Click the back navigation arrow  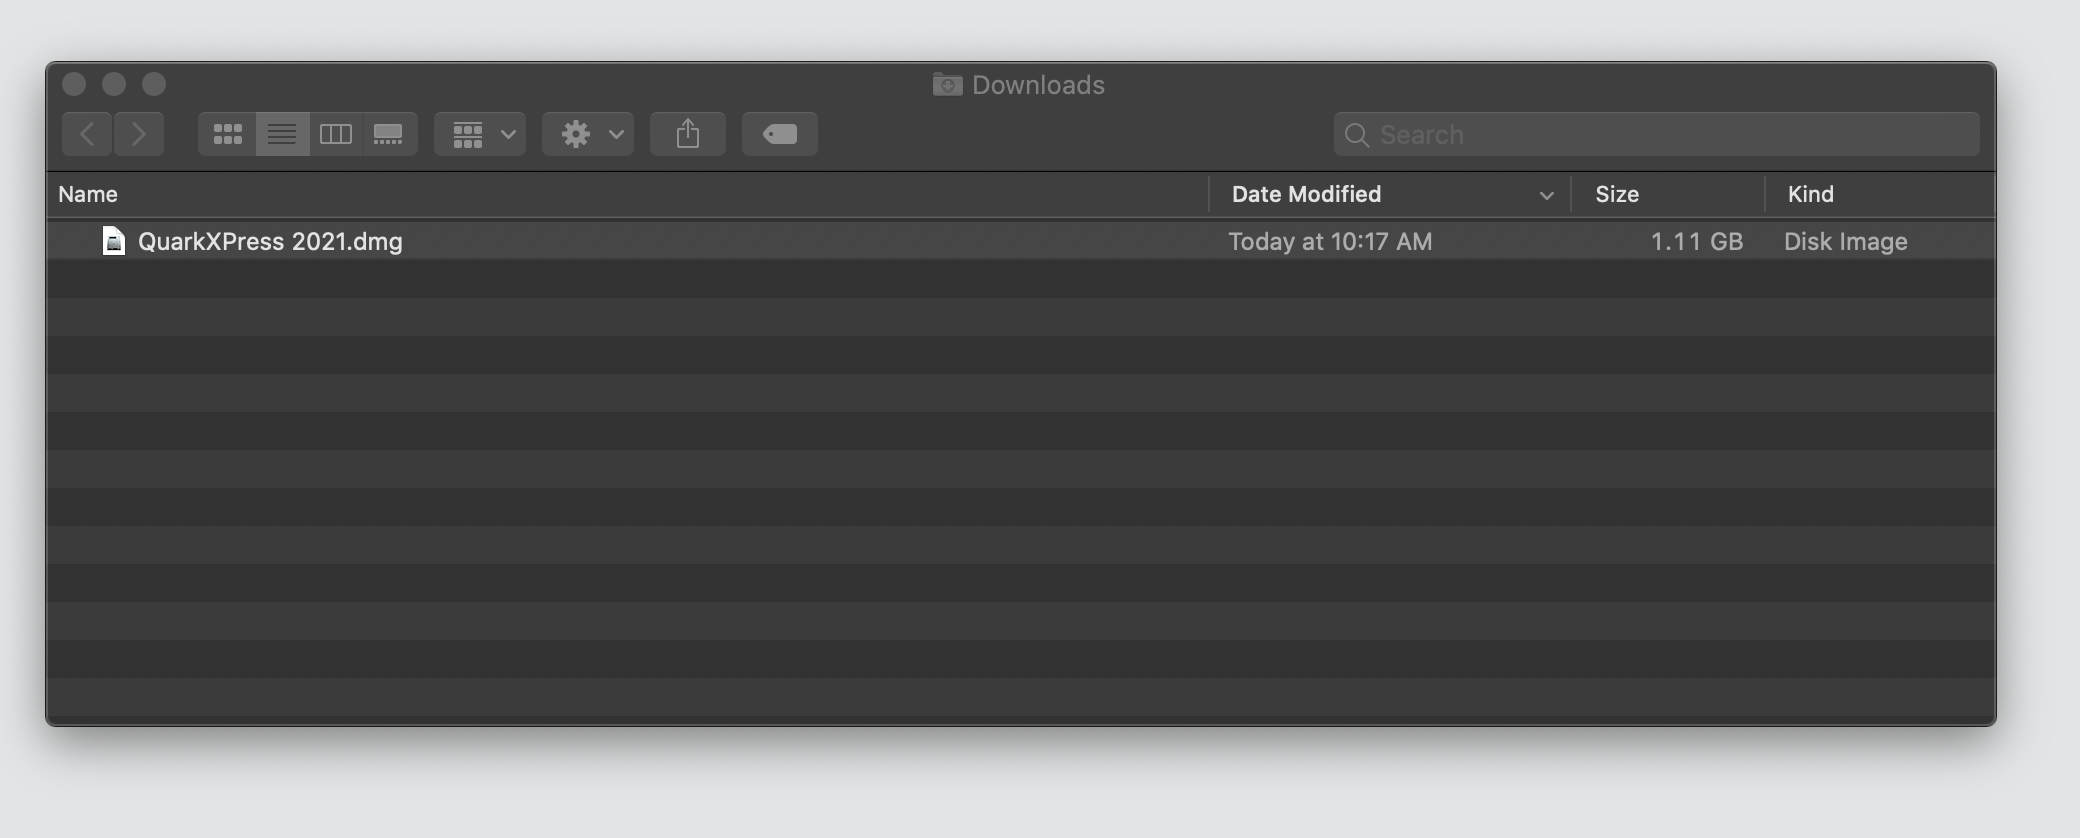click(x=88, y=133)
